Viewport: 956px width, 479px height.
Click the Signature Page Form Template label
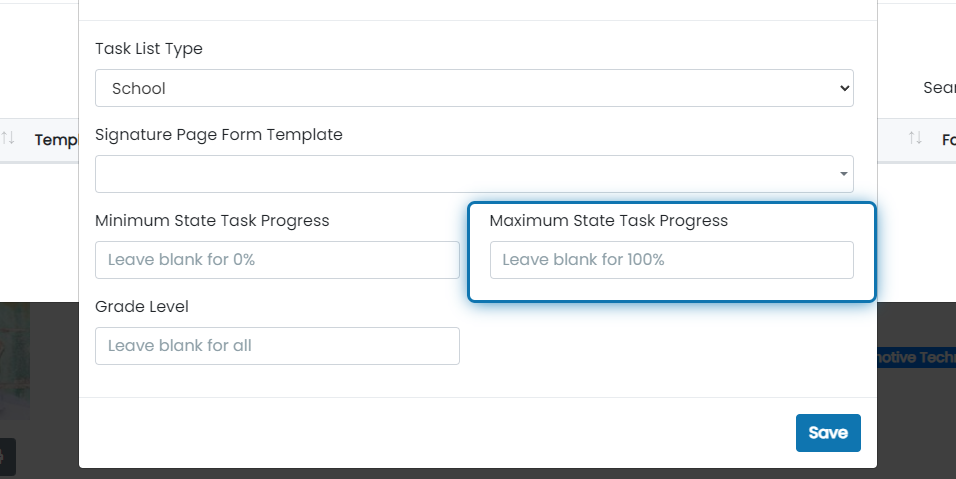219,135
